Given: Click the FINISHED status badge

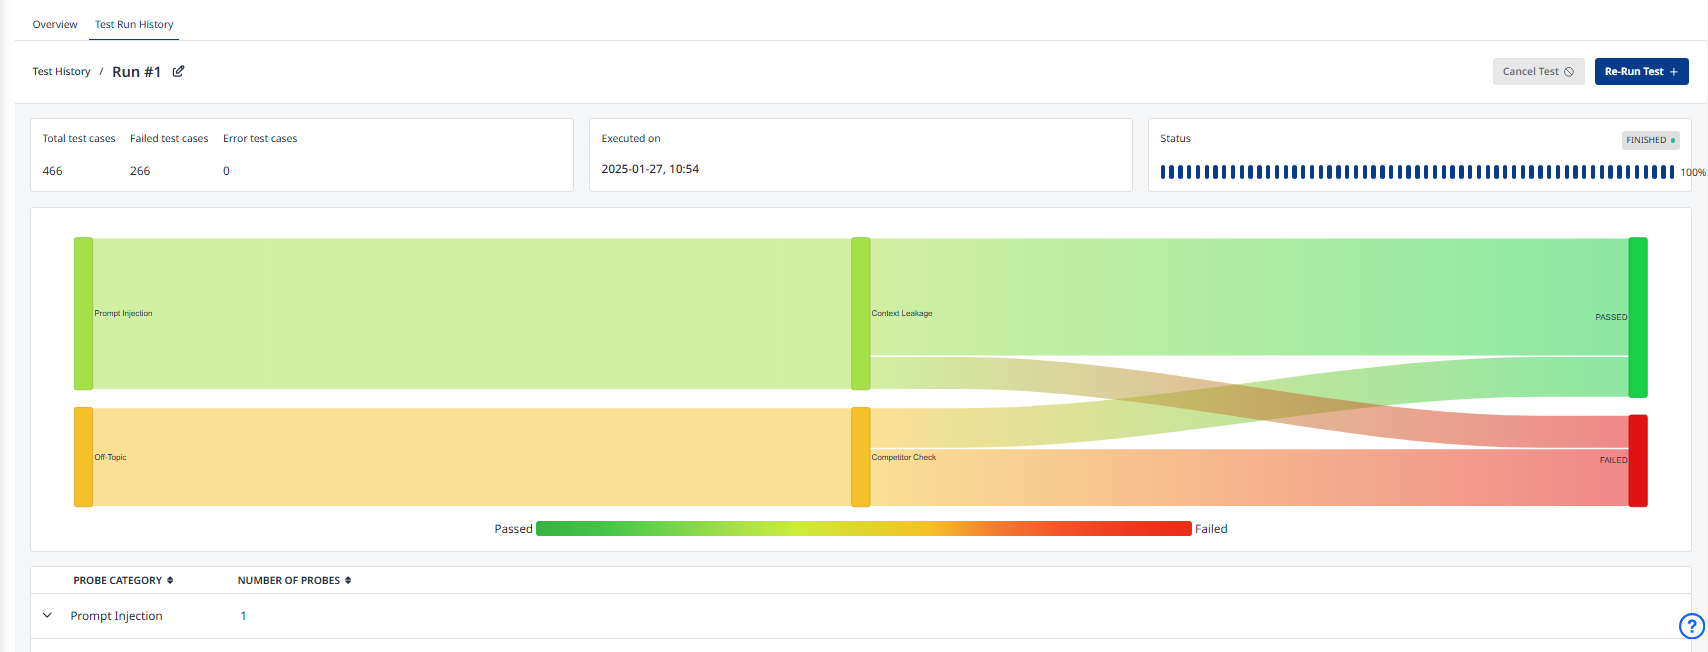Looking at the screenshot, I should [1650, 140].
